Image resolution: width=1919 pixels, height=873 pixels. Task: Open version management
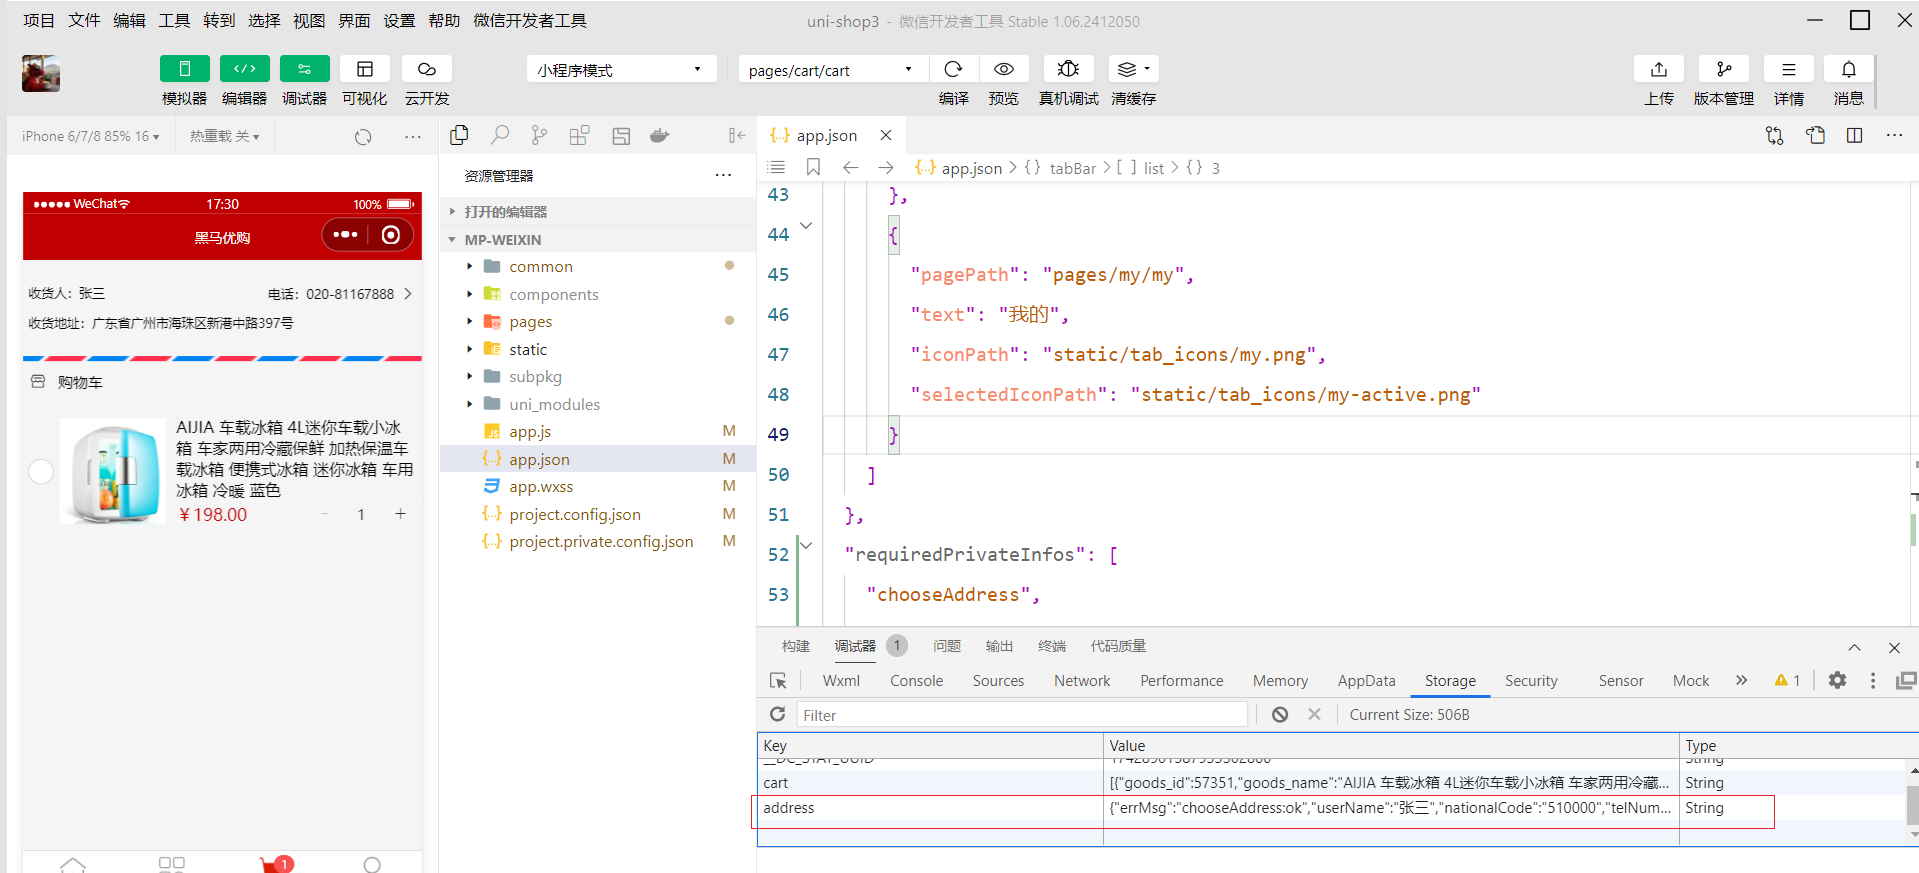1723,69
